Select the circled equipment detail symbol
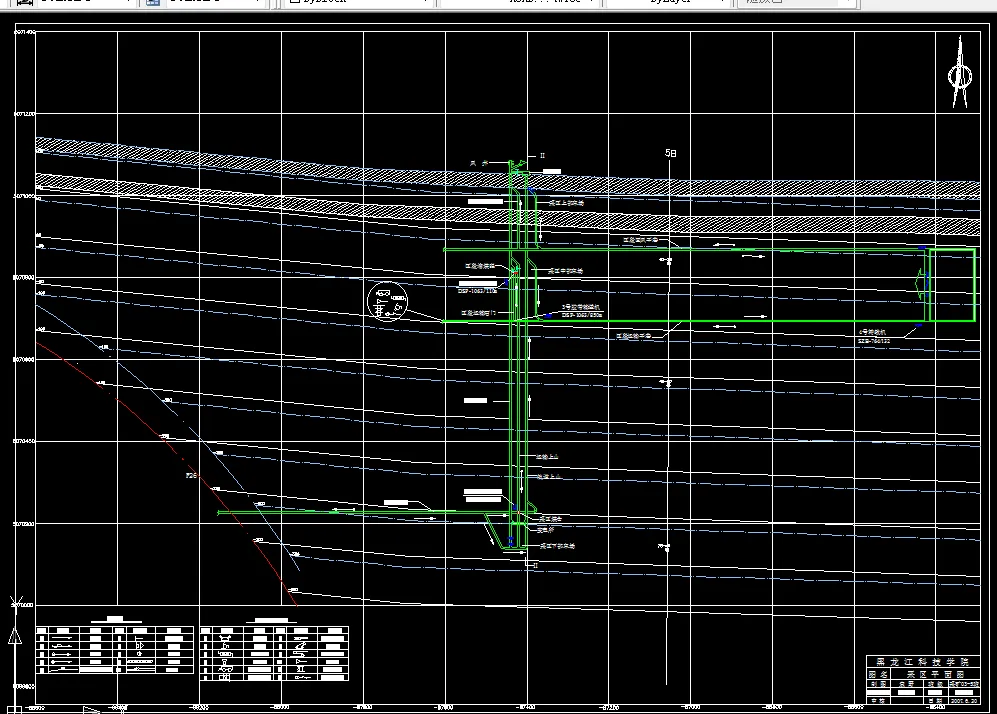 (387, 301)
